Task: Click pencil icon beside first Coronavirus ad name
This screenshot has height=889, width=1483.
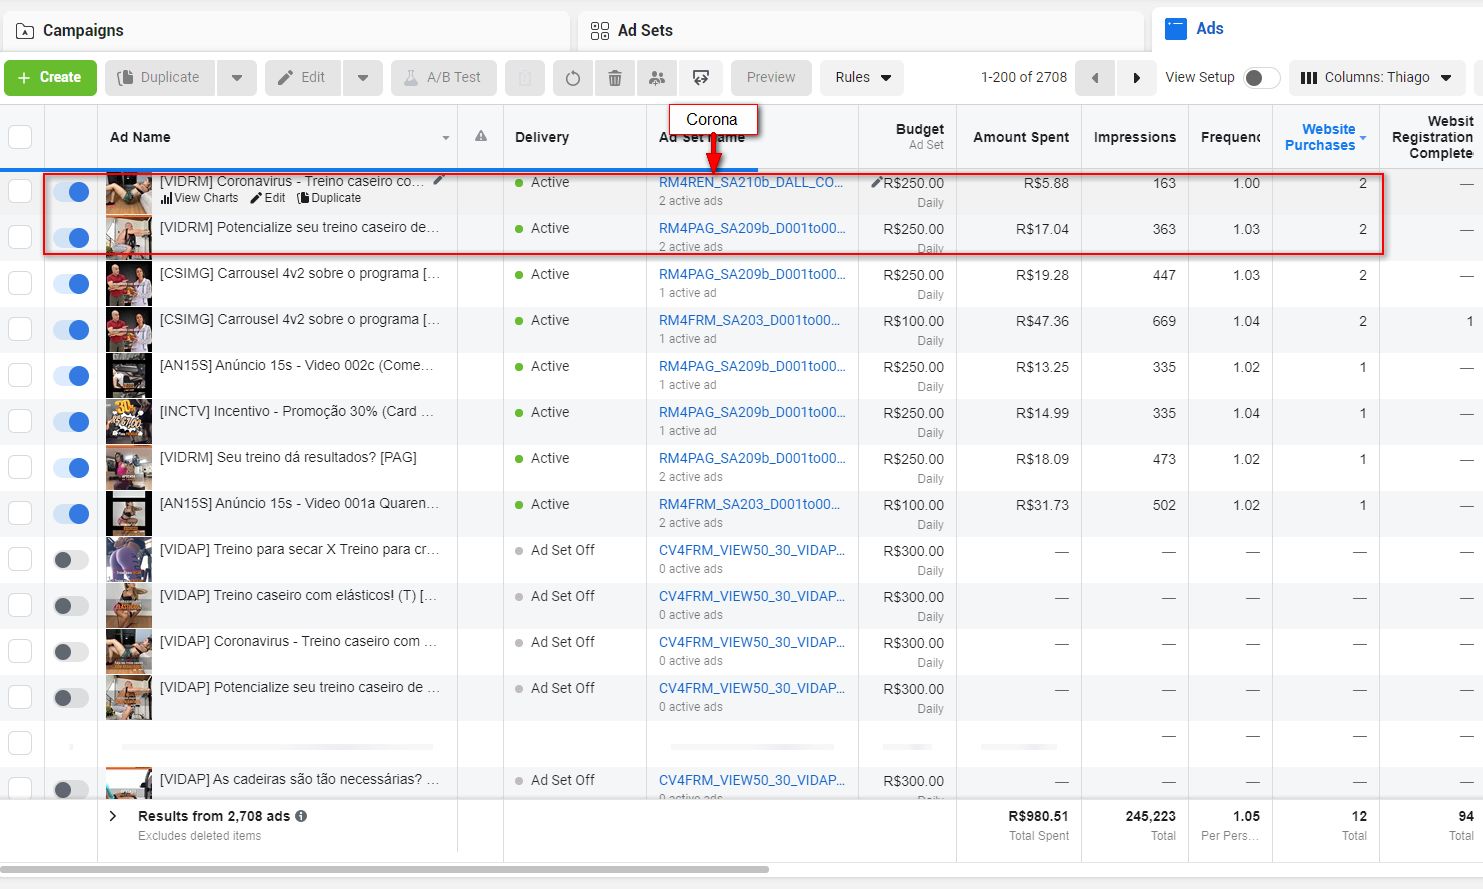Action: [438, 181]
